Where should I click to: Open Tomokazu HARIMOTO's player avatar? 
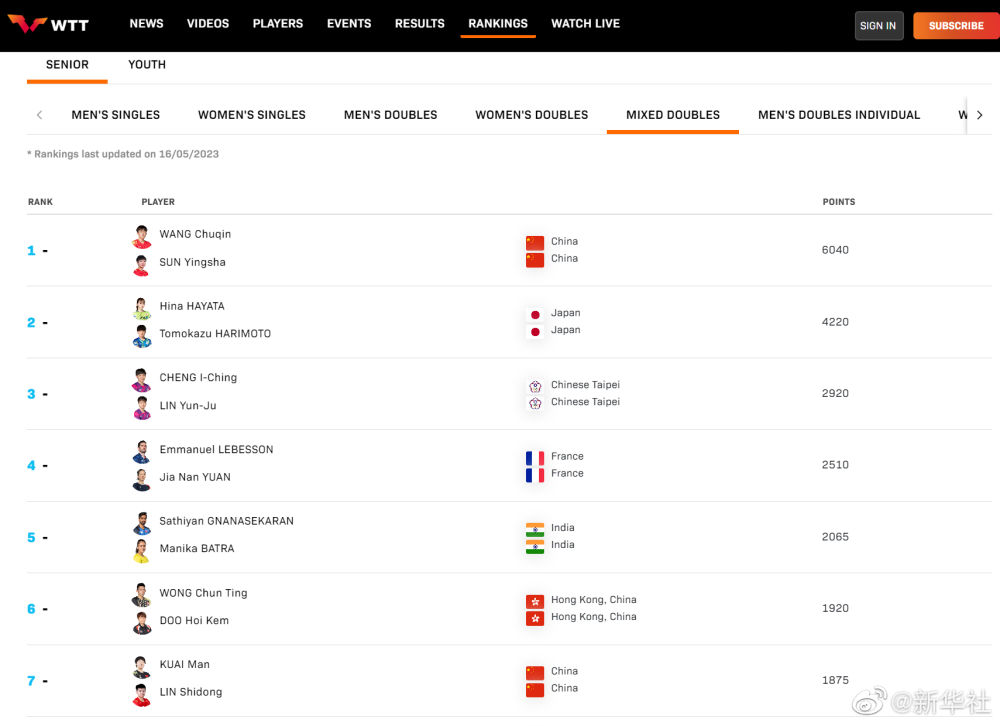141,336
